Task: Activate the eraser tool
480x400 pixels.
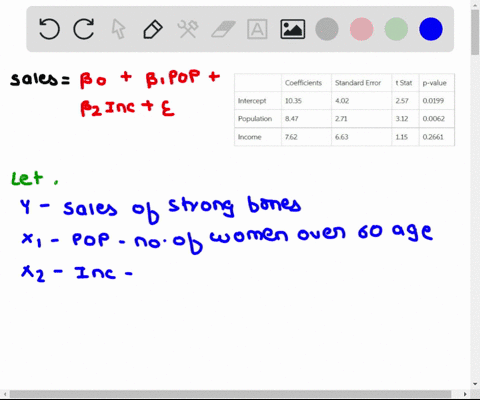Action: 223,29
